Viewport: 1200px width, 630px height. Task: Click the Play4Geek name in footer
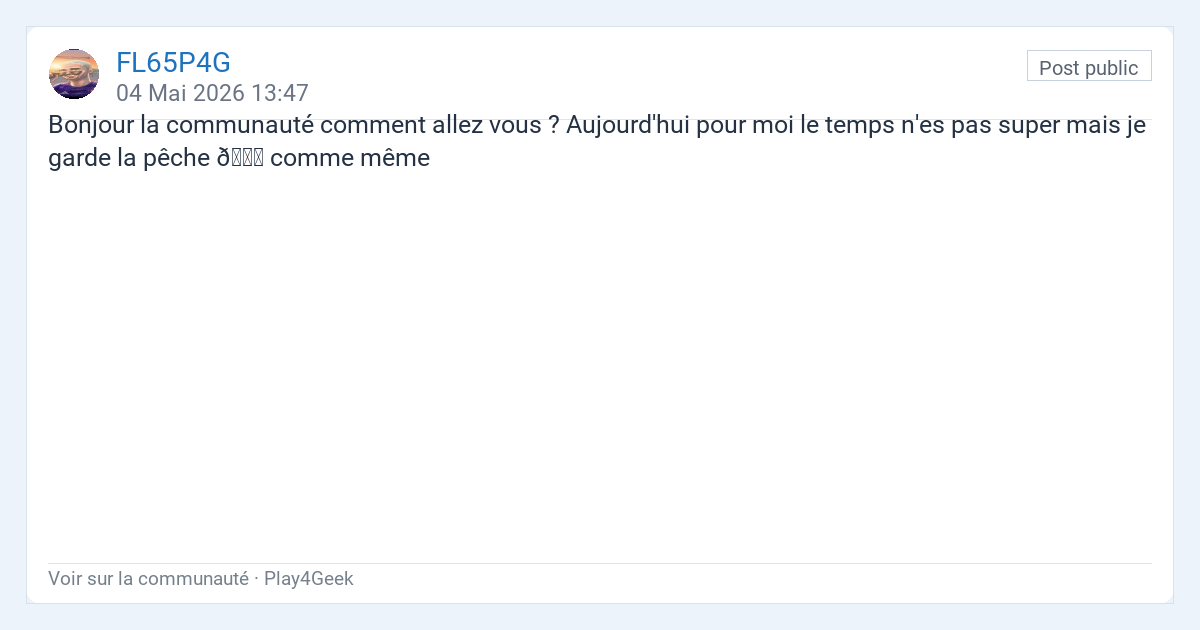click(309, 578)
